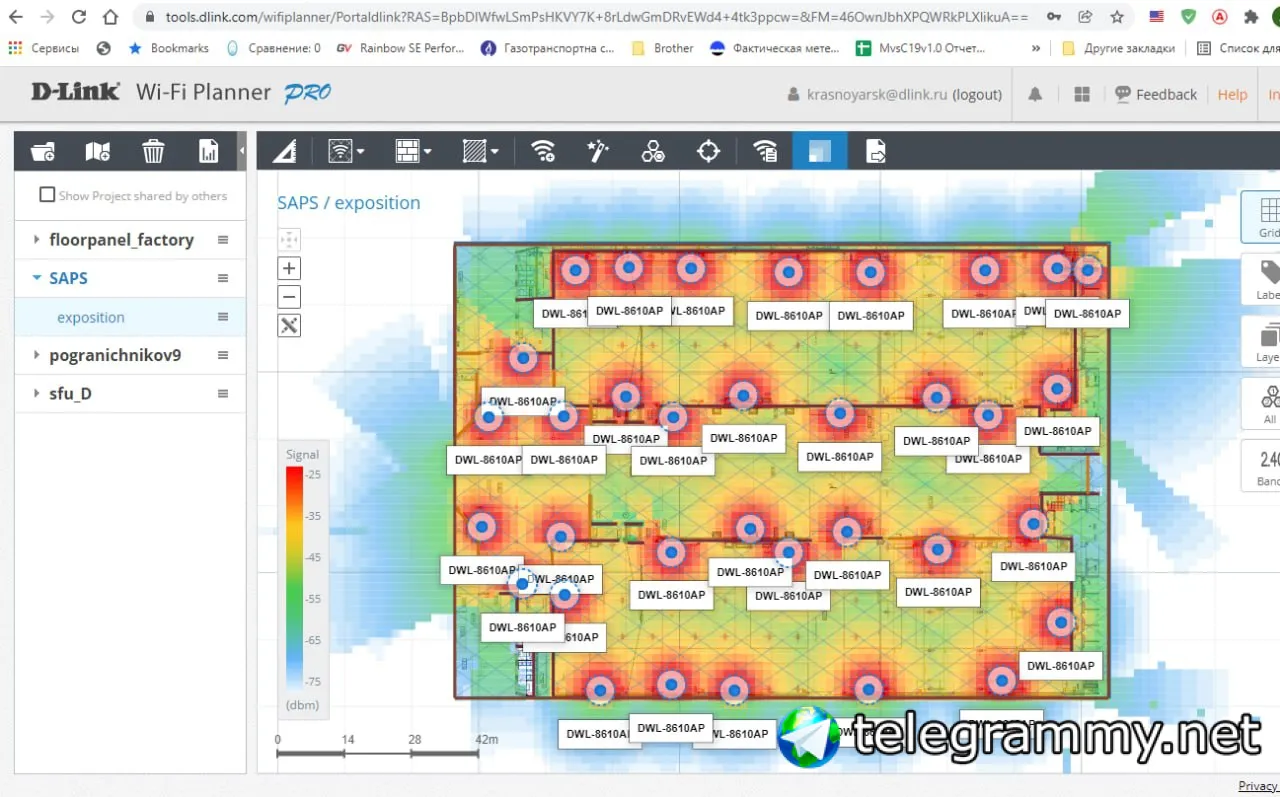The height and width of the screenshot is (797, 1280).
Task: Expand the floorpanel_factory project arrow
Action: [37, 240]
